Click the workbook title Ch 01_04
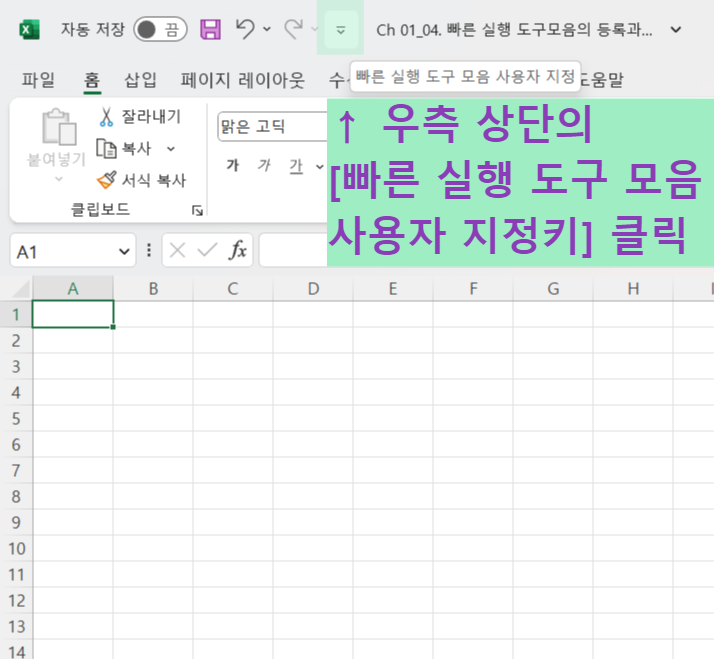The image size is (714, 659). tap(514, 30)
